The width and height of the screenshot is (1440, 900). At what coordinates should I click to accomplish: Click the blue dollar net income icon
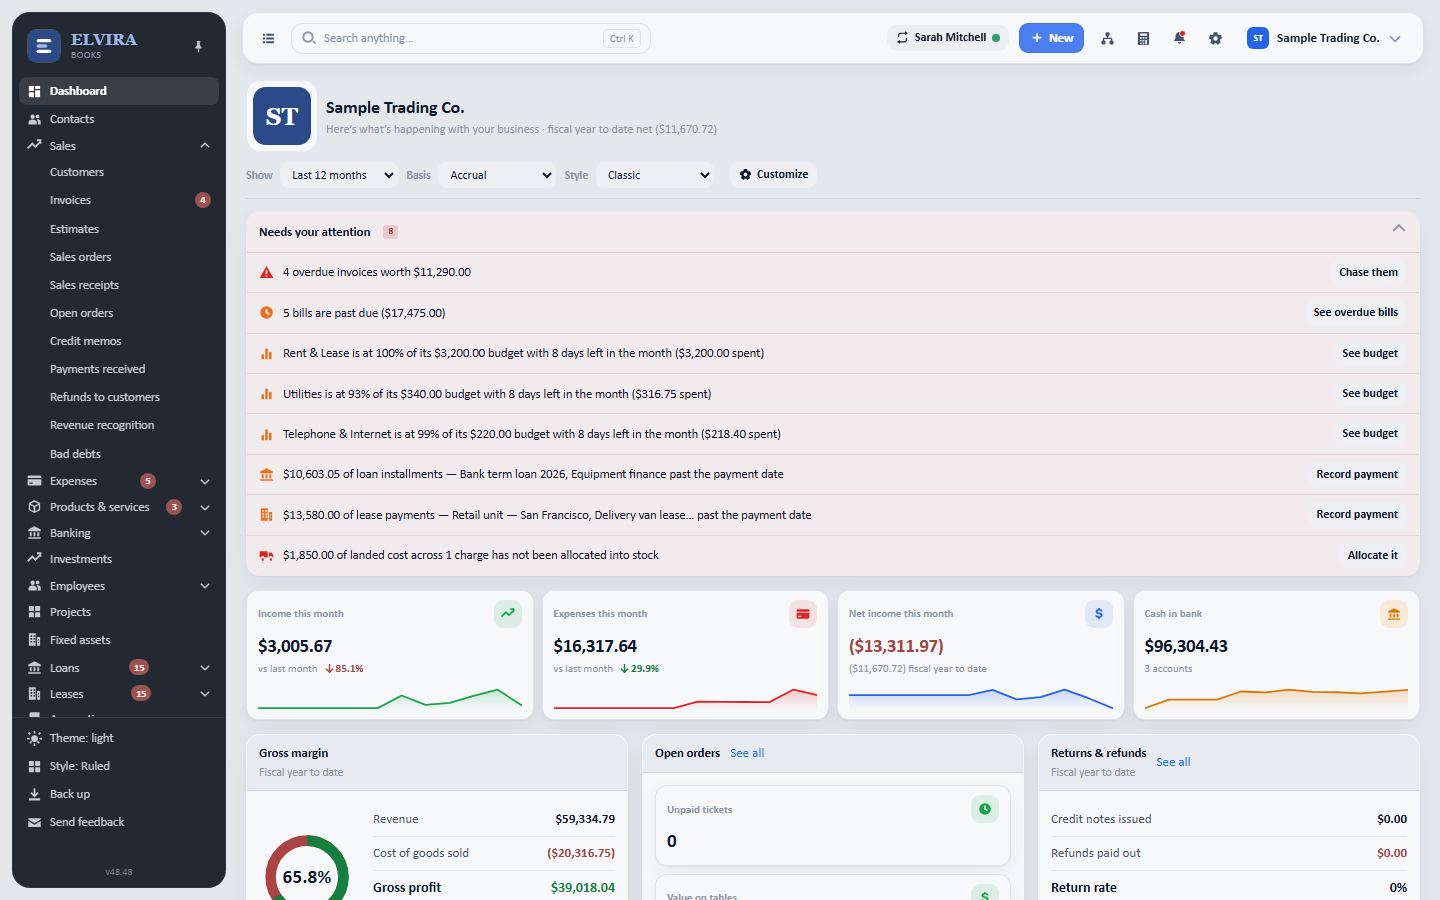tap(1099, 614)
